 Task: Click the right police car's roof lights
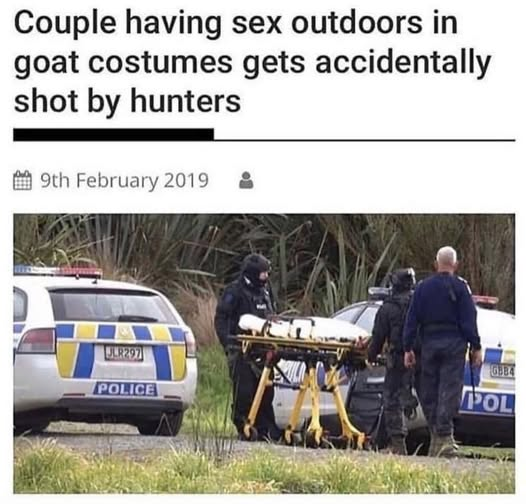click(x=484, y=300)
